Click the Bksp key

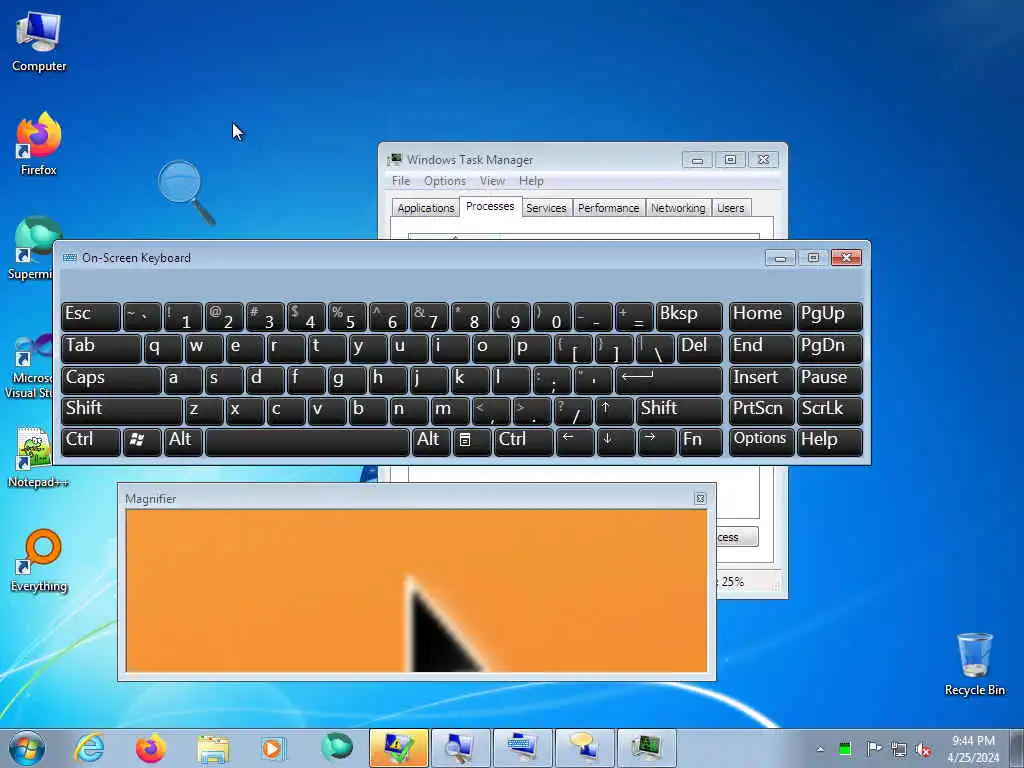[x=689, y=316]
